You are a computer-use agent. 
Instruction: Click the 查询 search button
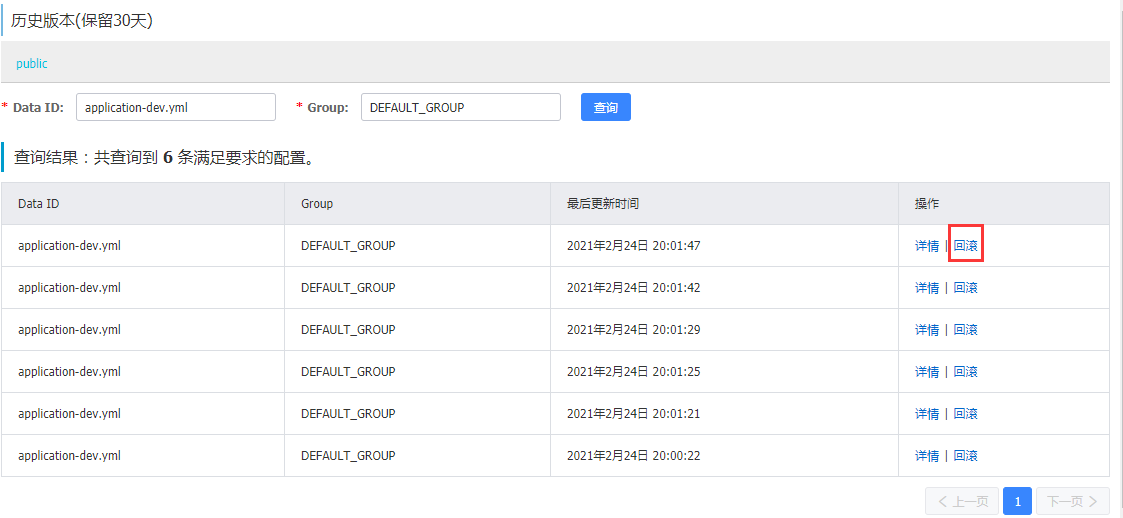point(605,107)
